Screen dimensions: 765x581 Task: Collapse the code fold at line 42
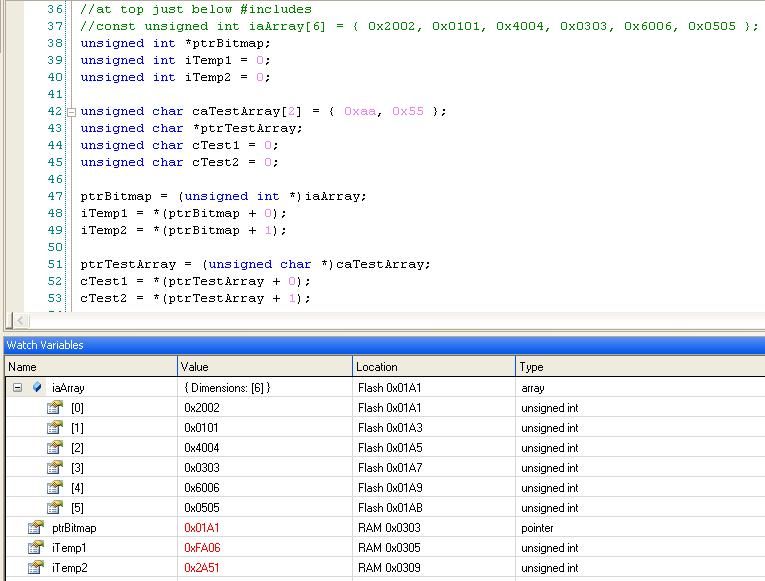72,112
